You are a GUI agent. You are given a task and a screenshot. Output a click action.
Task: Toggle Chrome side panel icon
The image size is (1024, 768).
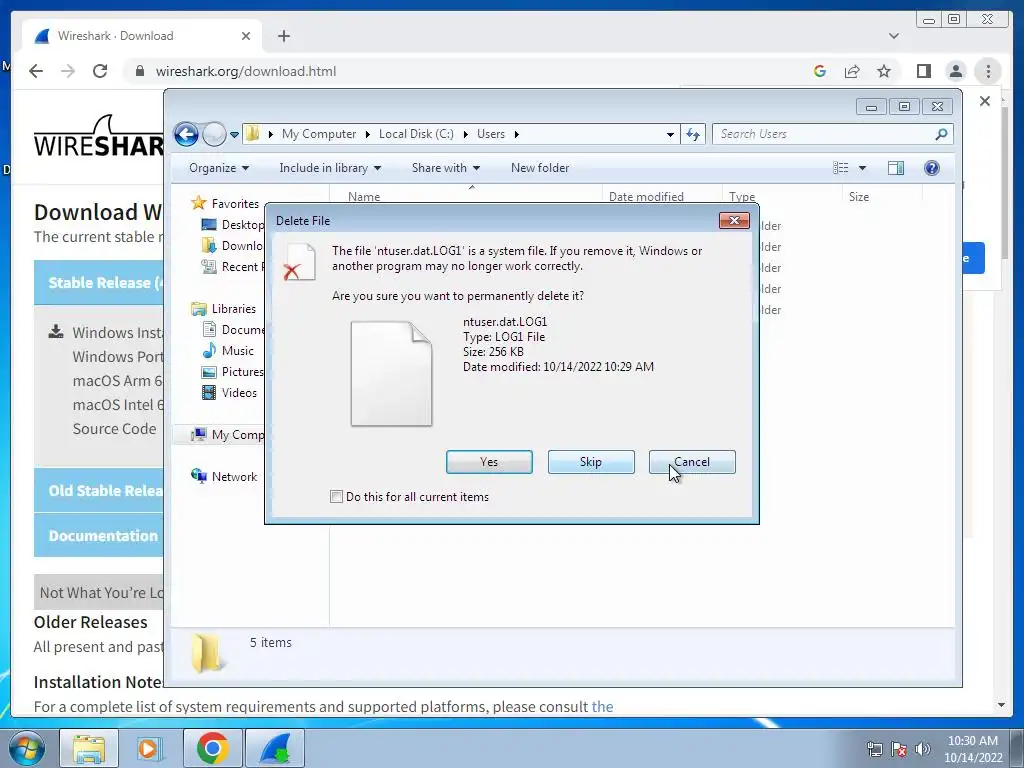click(x=923, y=71)
